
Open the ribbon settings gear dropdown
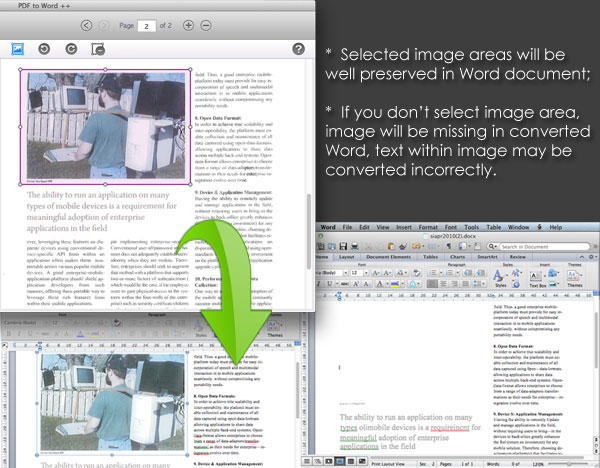pyautogui.click(x=593, y=257)
